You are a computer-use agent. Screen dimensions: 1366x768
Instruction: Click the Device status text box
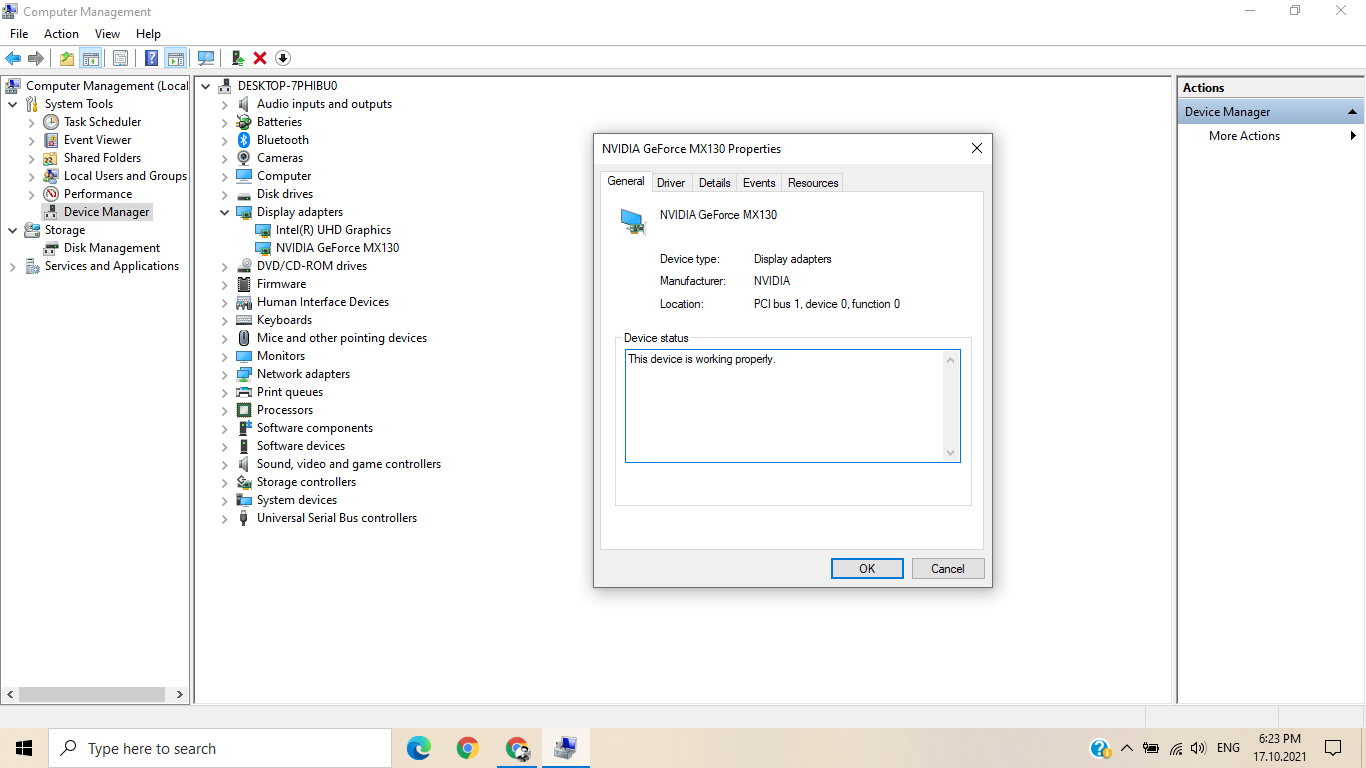(x=792, y=406)
